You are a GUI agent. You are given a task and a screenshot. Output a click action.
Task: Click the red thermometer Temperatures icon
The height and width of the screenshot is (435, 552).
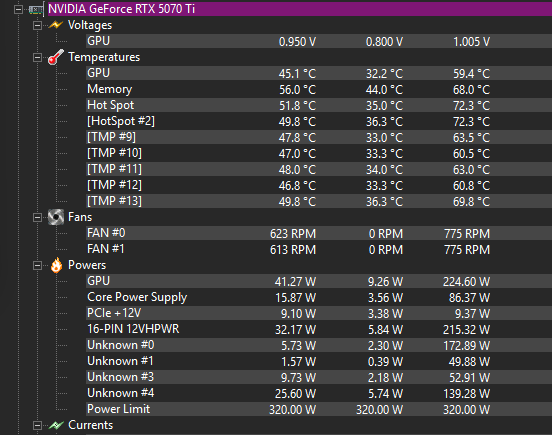pyautogui.click(x=56, y=57)
